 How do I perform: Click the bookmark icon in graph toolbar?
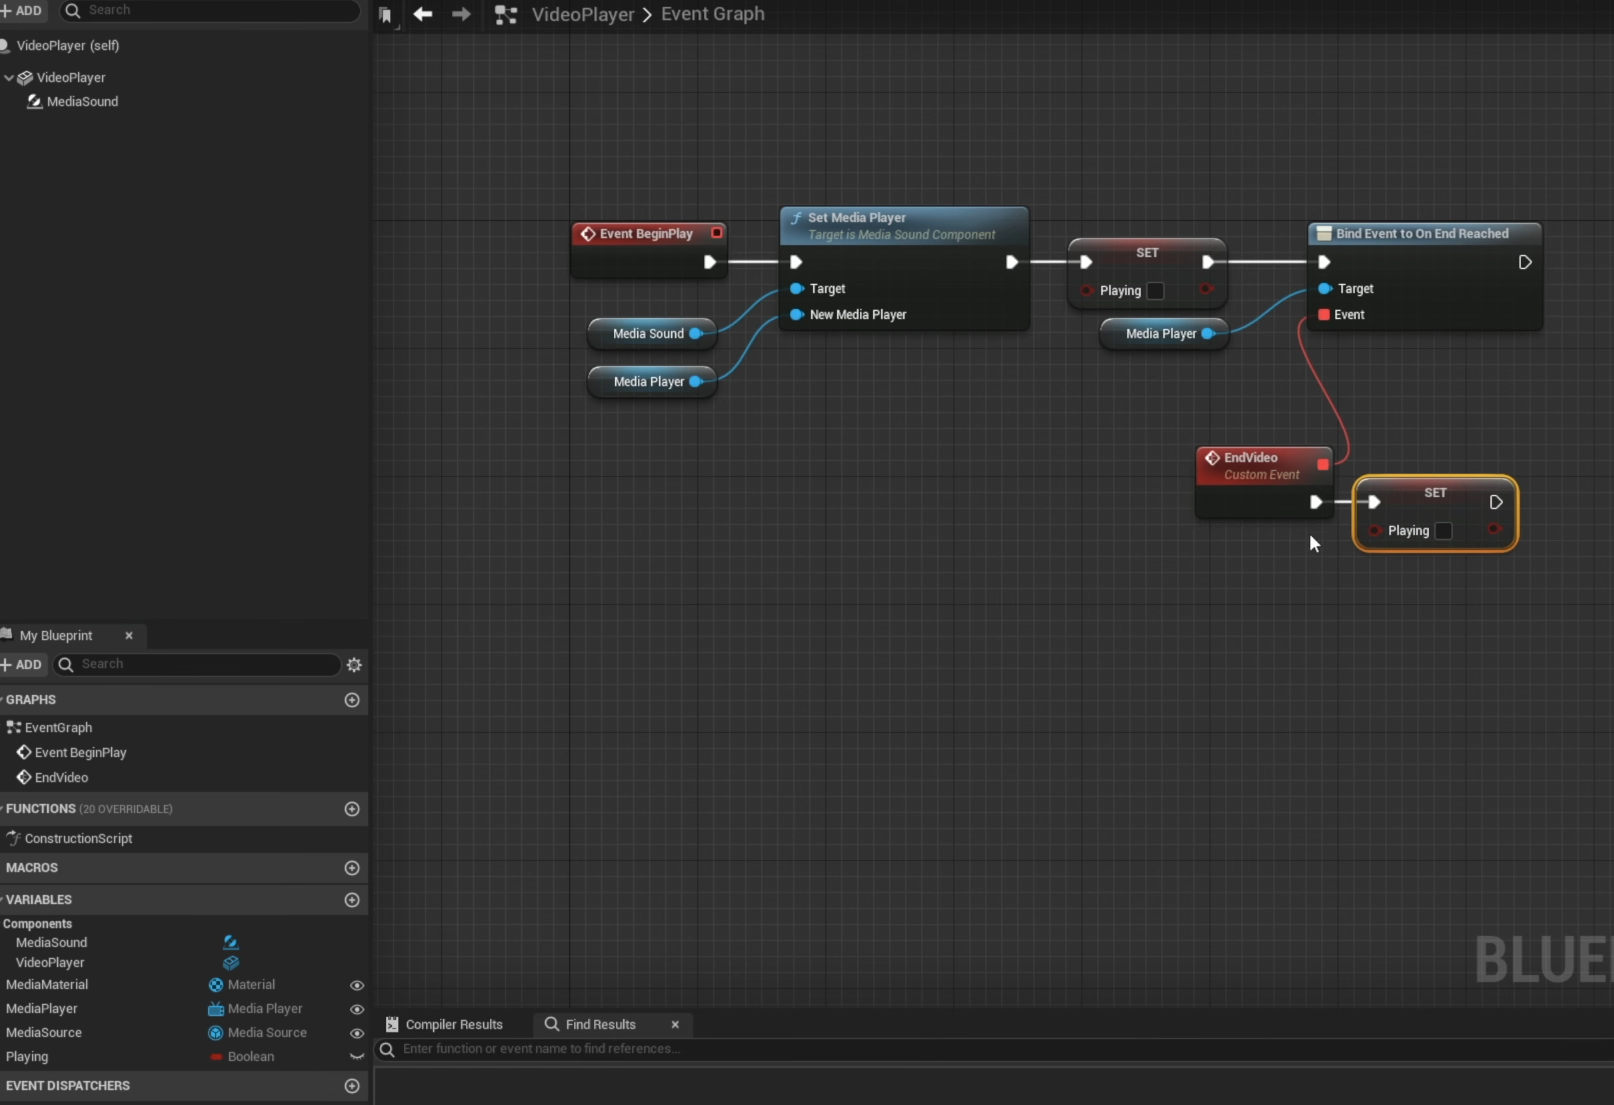(386, 15)
